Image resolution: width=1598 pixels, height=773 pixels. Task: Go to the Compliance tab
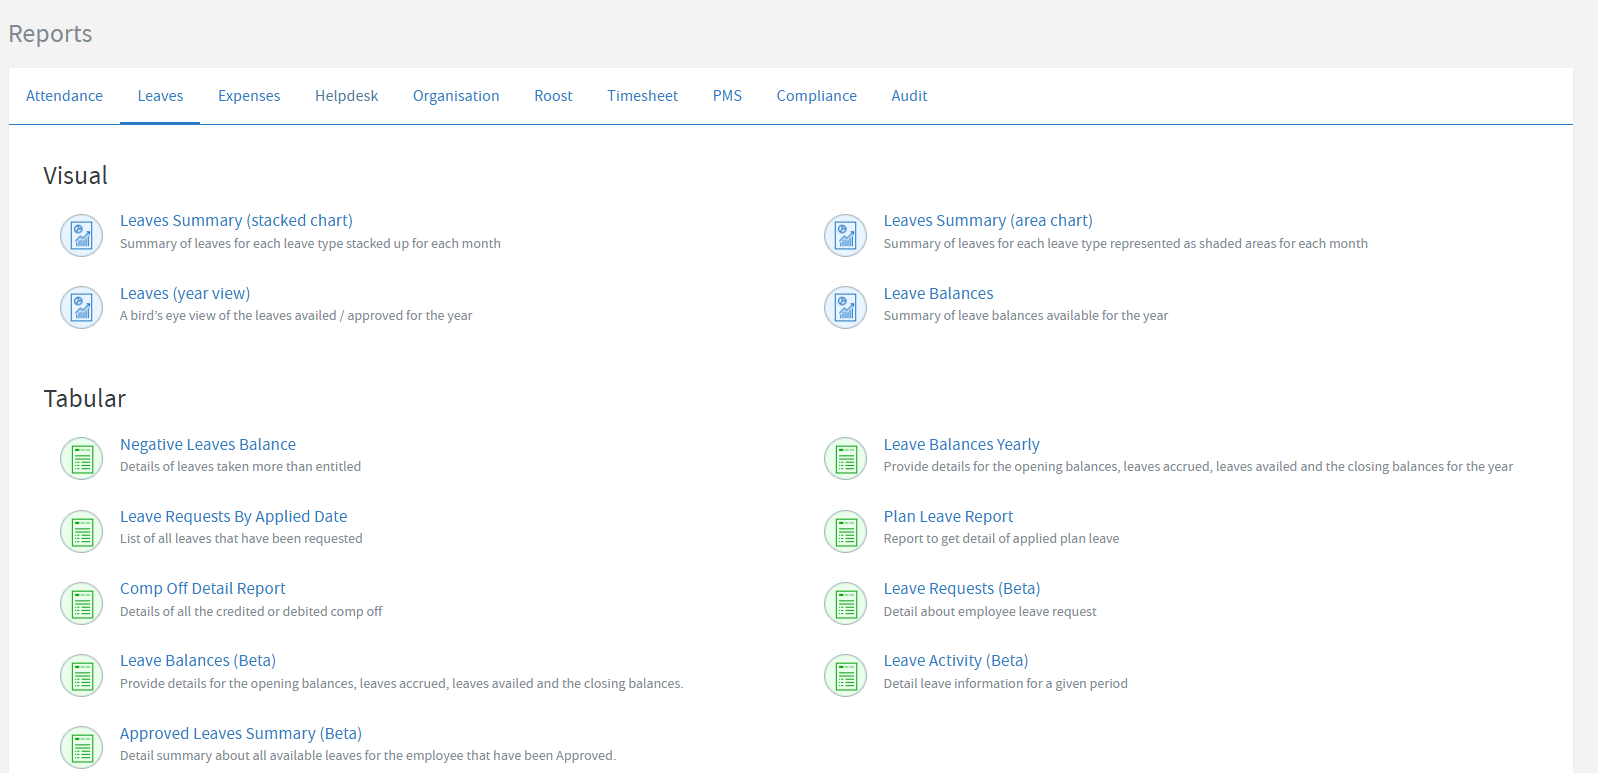pos(816,96)
